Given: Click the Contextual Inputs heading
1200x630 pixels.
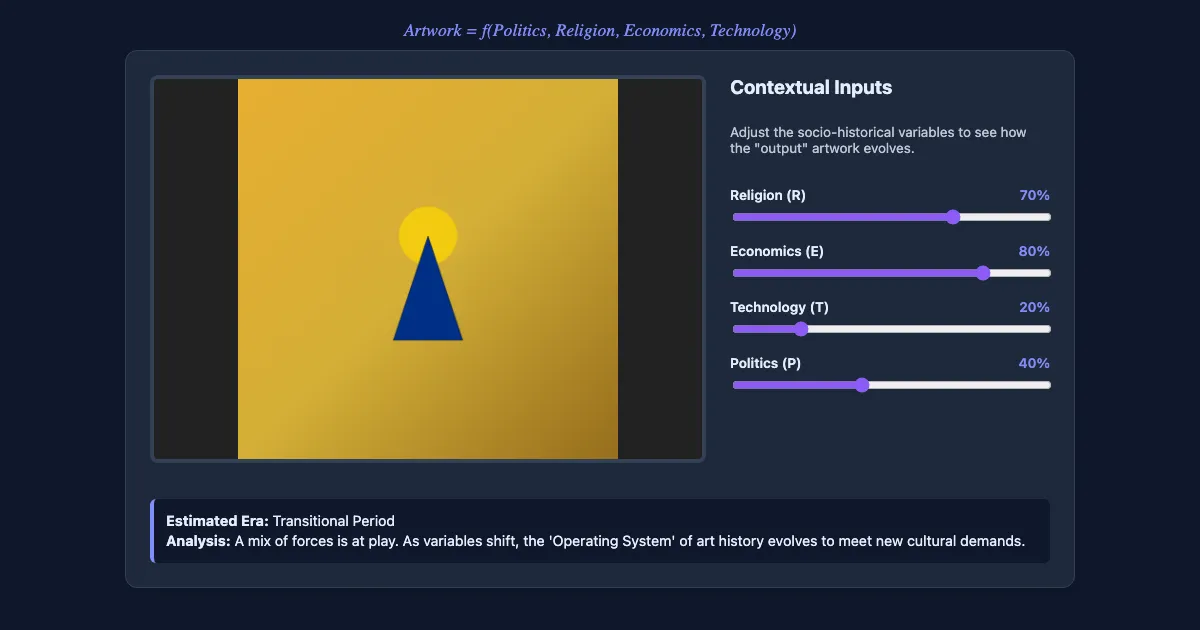Looking at the screenshot, I should click(811, 87).
